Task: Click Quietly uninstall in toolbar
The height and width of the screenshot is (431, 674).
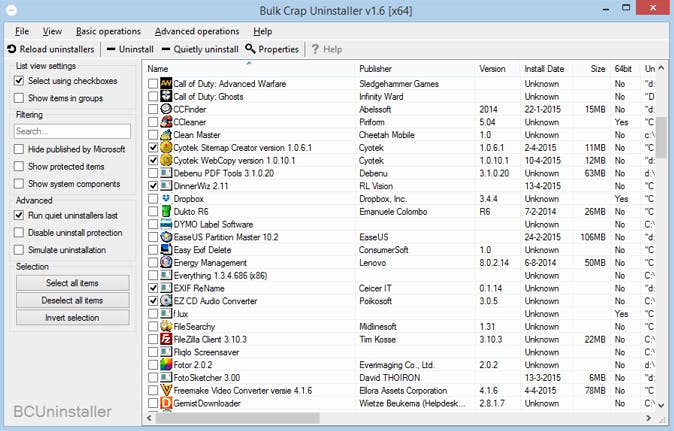Action: click(x=200, y=49)
